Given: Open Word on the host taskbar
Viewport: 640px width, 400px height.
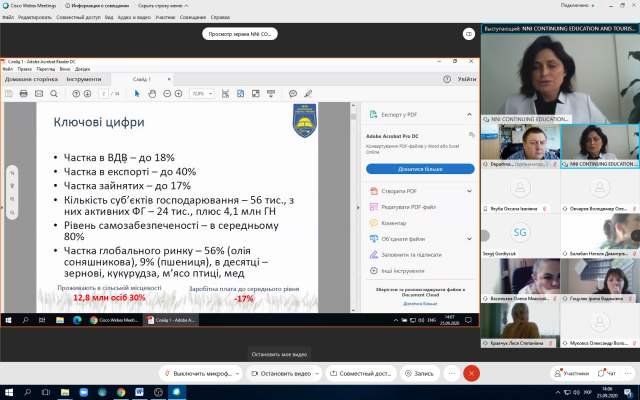Looking at the screenshot, I should tap(140, 393).
